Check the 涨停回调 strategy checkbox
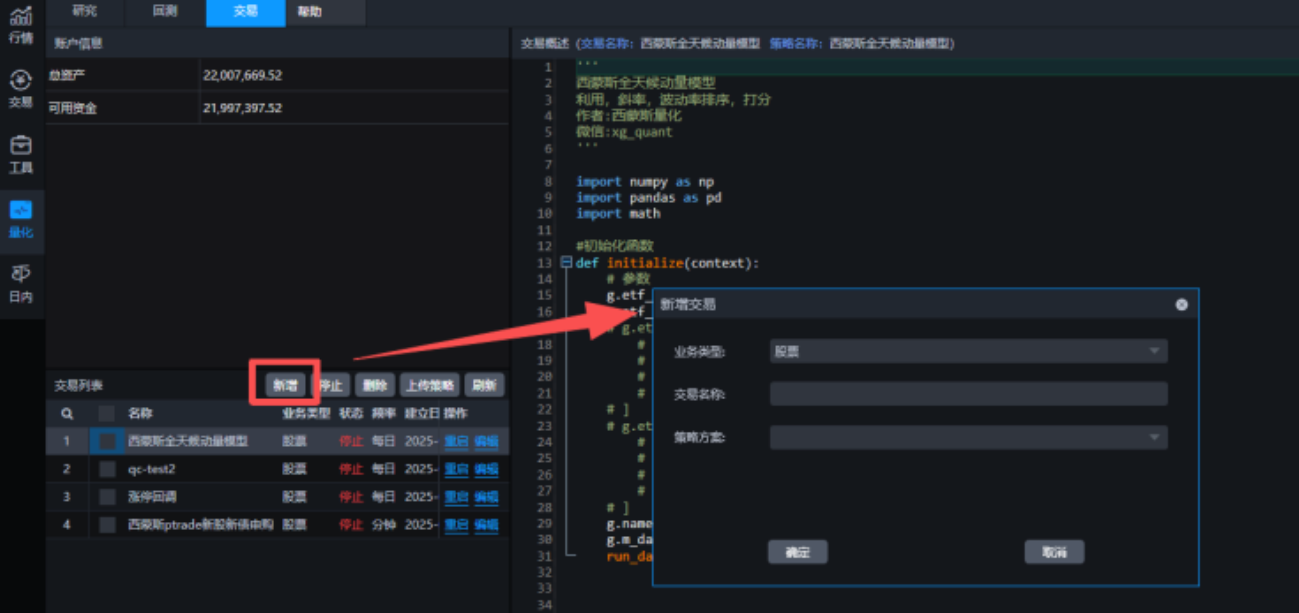This screenshot has width=1299, height=613. [107, 497]
